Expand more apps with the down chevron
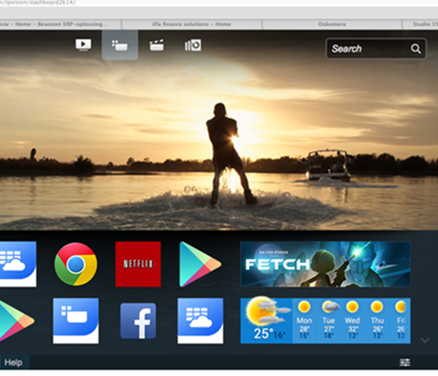This screenshot has height=376, width=438. coord(425,340)
